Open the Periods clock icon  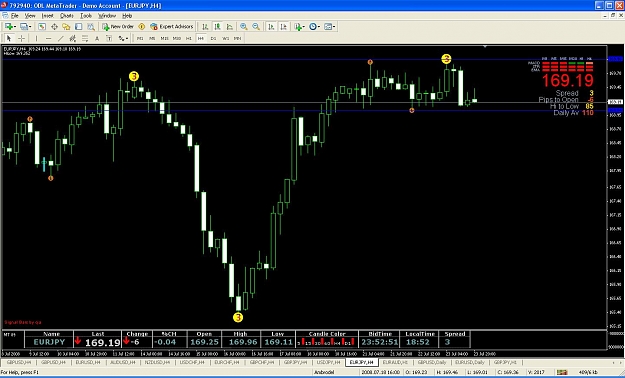(312, 26)
